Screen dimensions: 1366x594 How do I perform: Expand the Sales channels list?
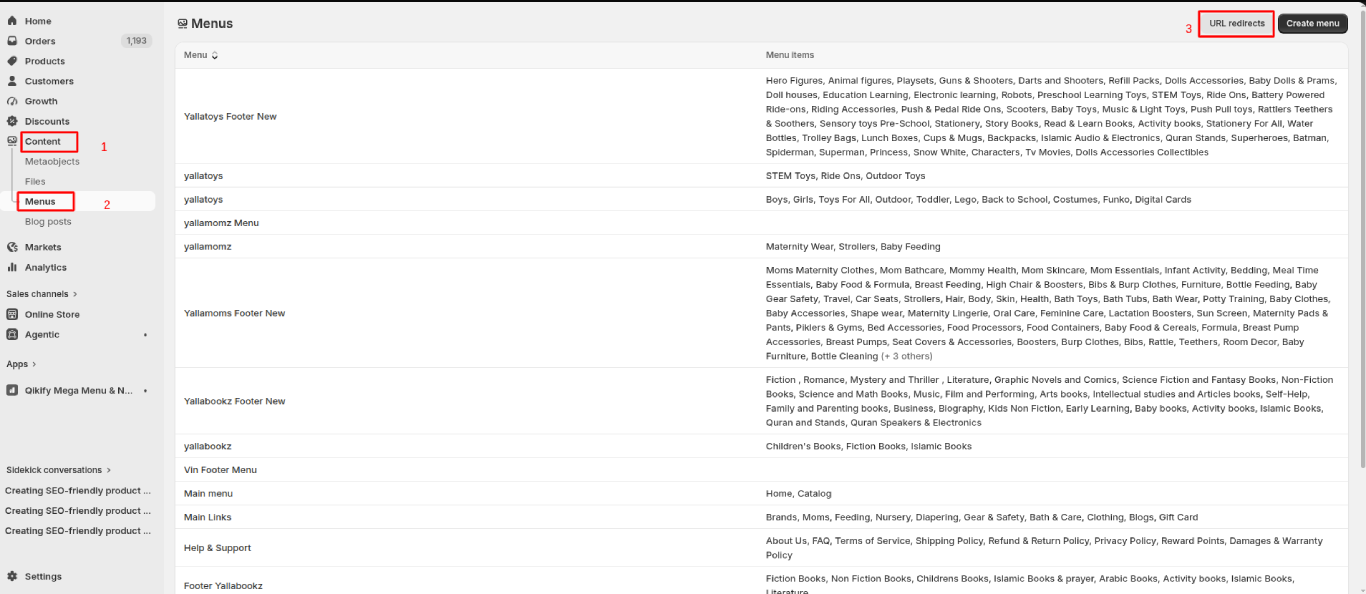click(41, 294)
